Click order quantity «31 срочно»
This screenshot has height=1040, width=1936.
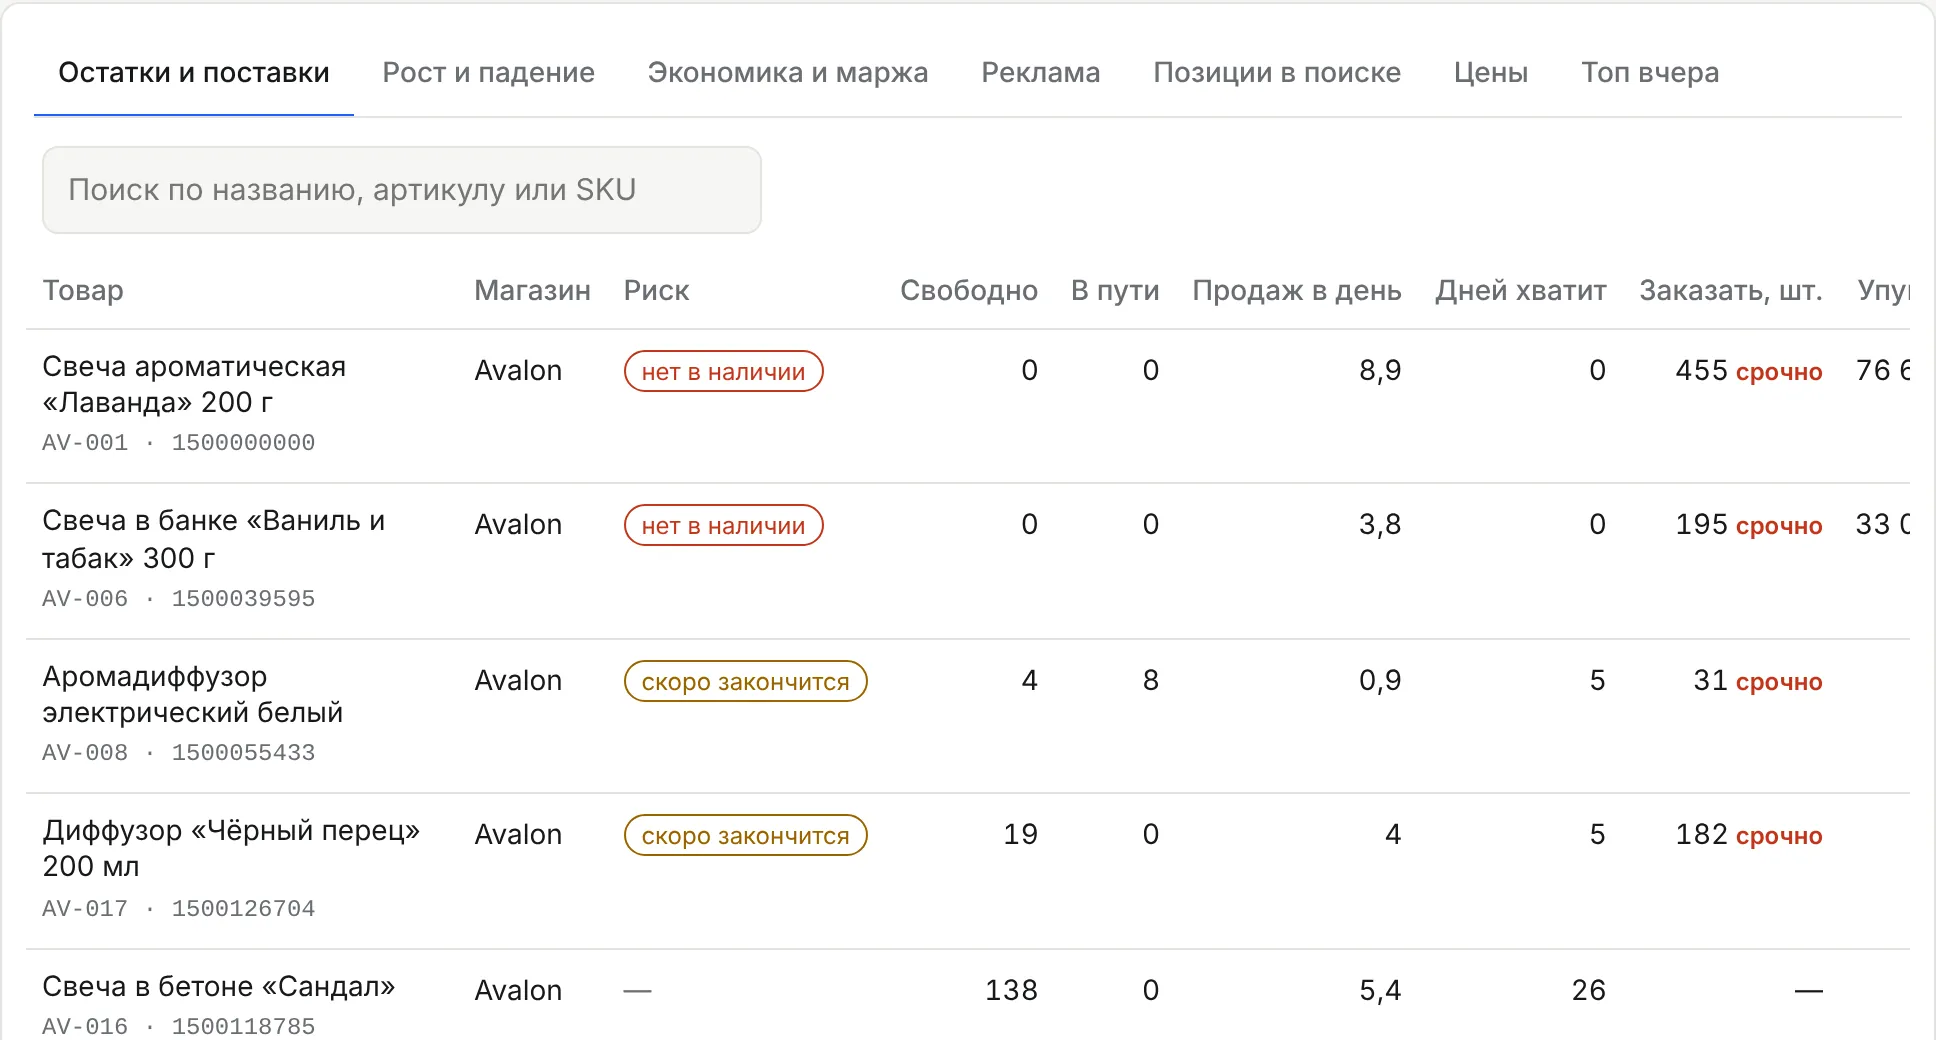pos(1757,681)
